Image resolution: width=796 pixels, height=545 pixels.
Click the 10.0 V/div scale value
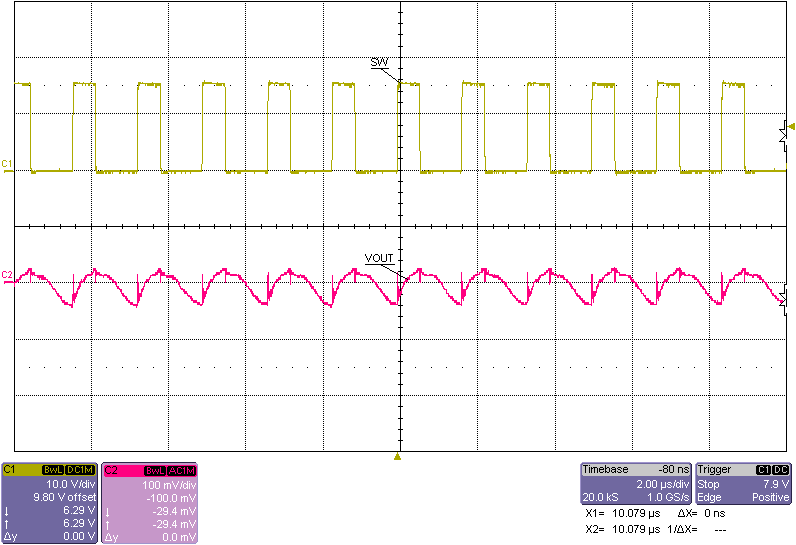click(x=71, y=484)
